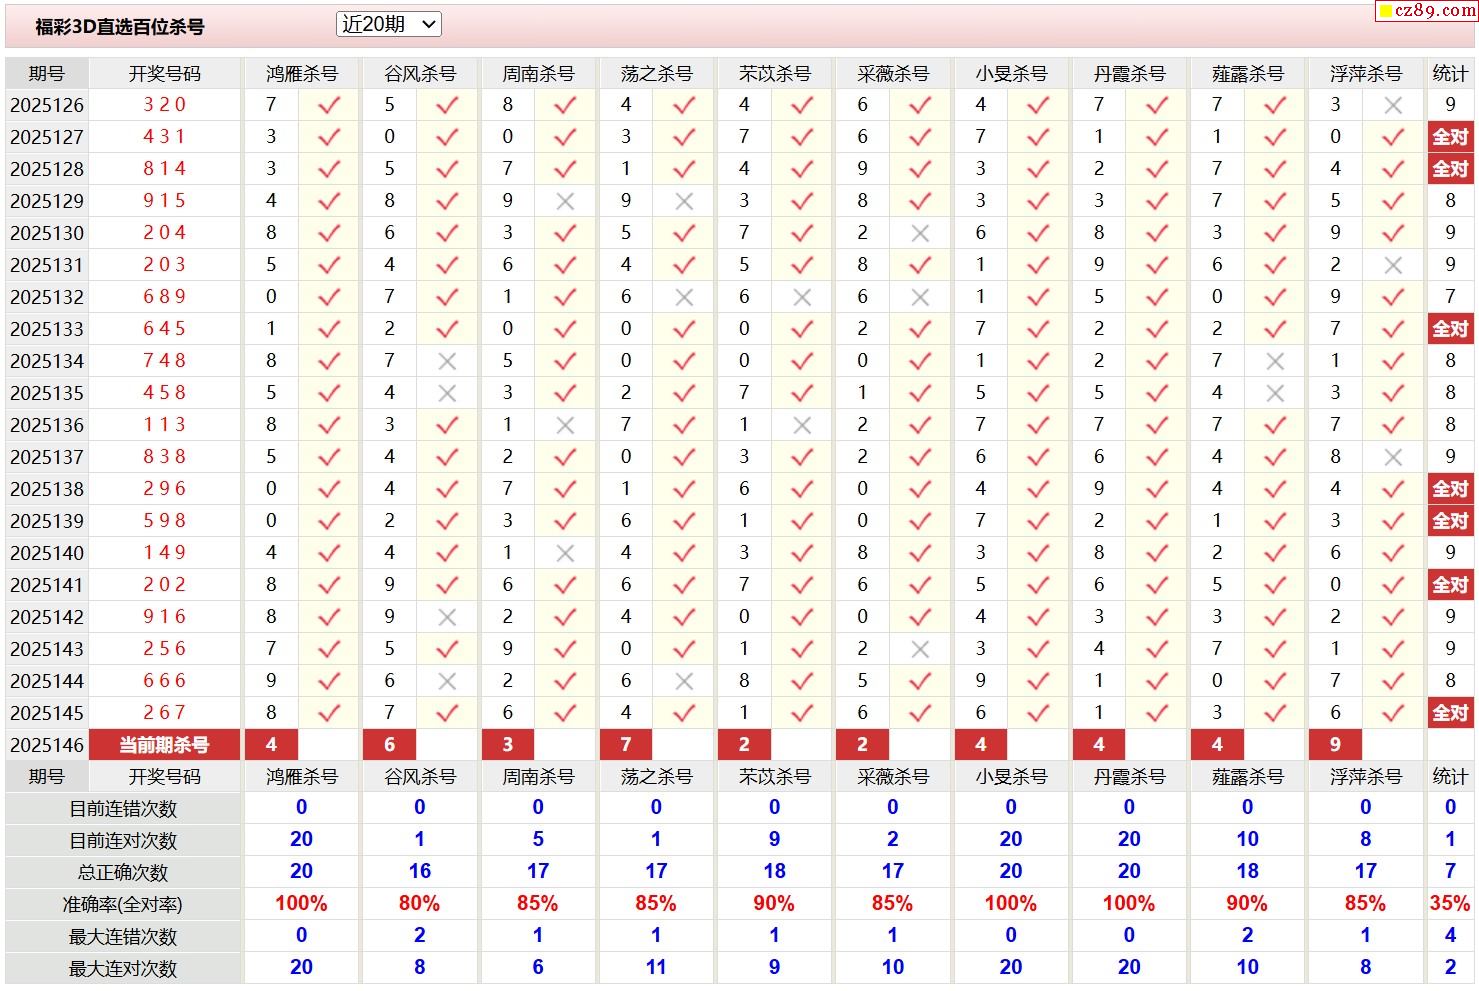
Task: Click the 周南 cross mark in row 2025129
Action: [x=565, y=201]
